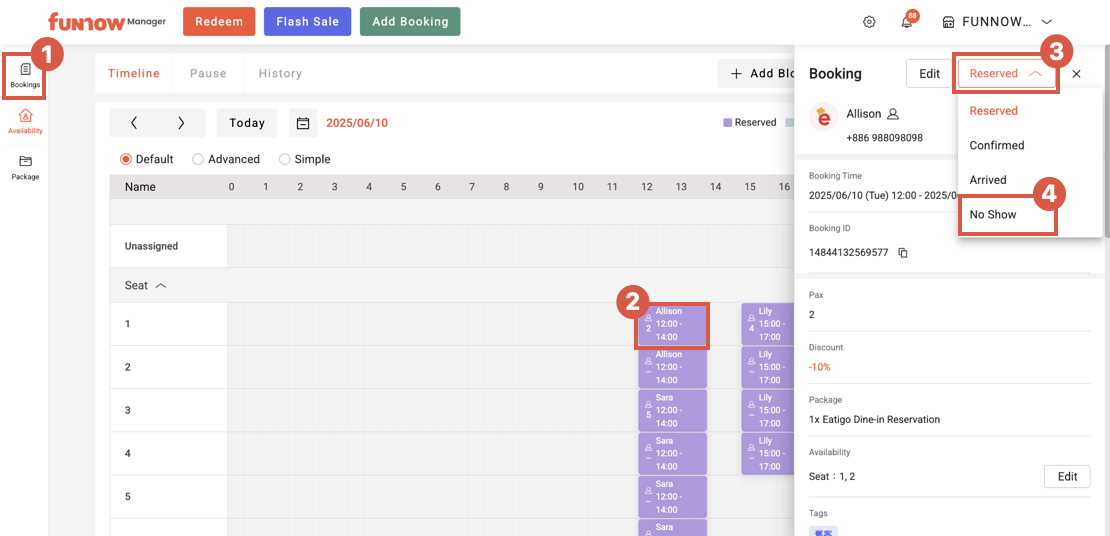This screenshot has height=536, width=1110.
Task: Switch to the History tab
Action: tap(280, 73)
